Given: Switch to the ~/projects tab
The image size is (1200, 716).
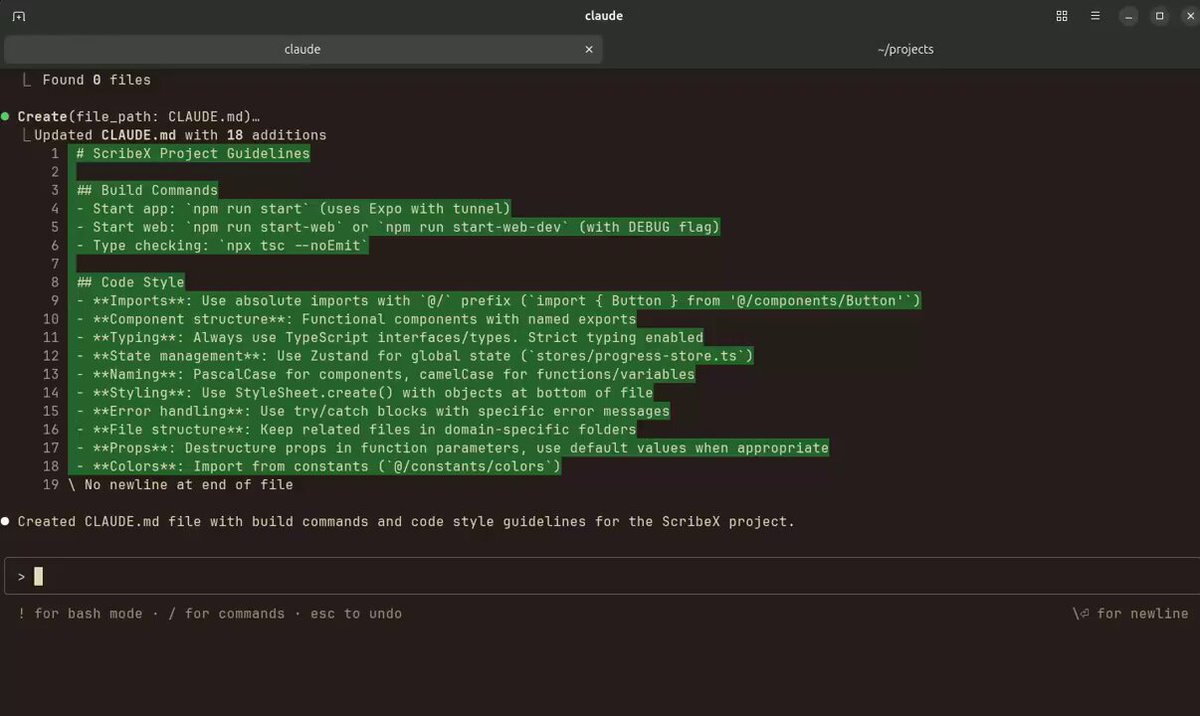Looking at the screenshot, I should click(x=904, y=49).
